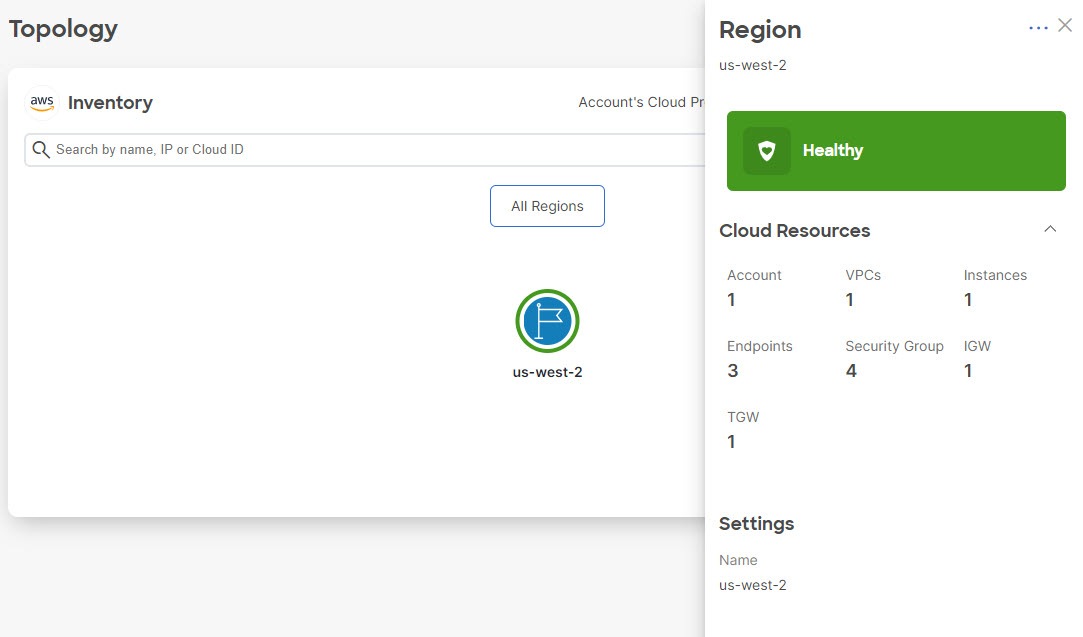The width and height of the screenshot is (1083, 637).
Task: Click the Topology page title
Action: coord(63,29)
